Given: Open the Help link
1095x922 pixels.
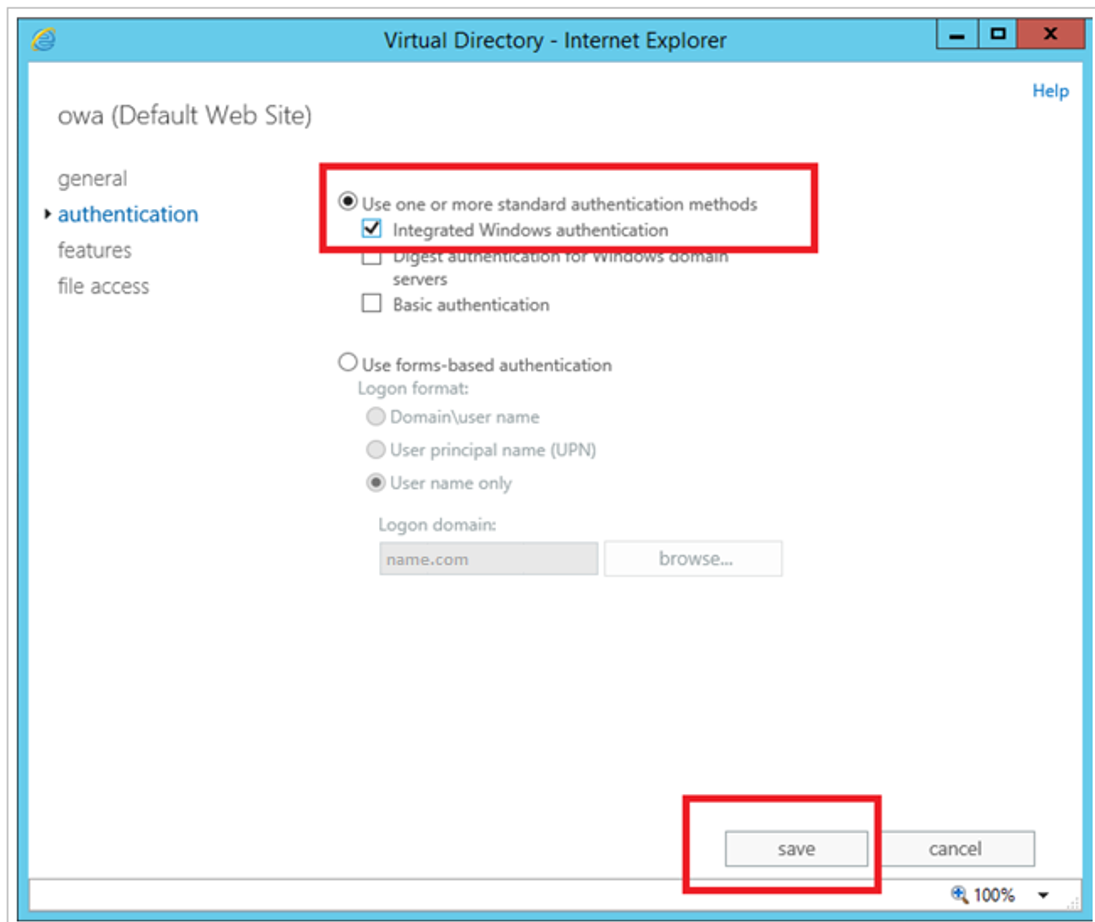Looking at the screenshot, I should [x=1050, y=91].
